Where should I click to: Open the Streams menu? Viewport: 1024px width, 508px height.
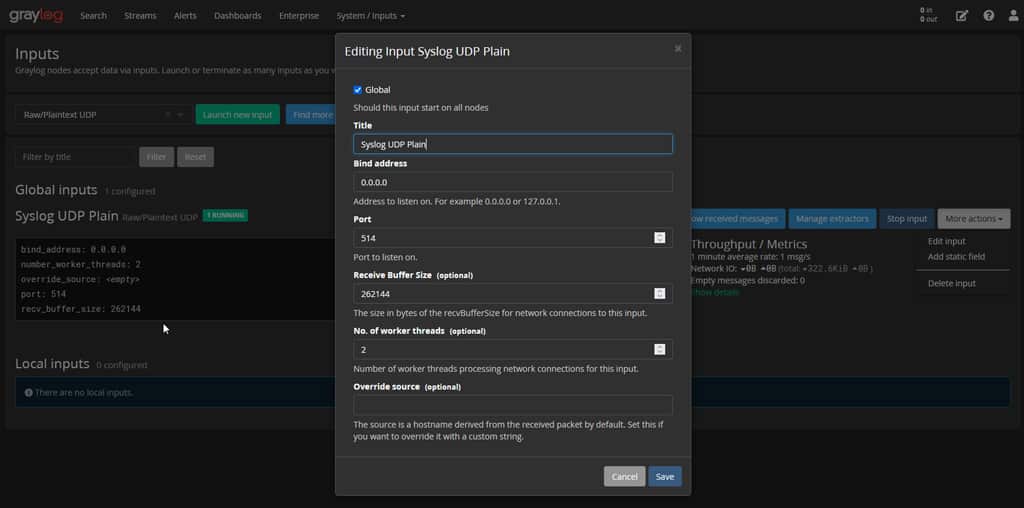pyautogui.click(x=140, y=16)
